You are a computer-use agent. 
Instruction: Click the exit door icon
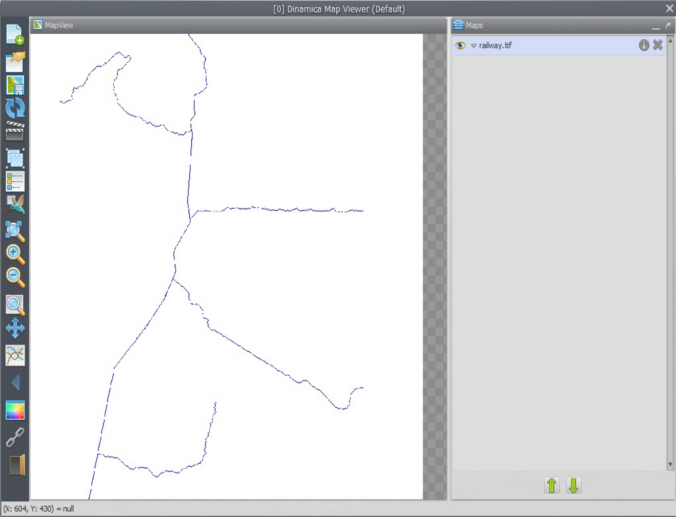click(15, 464)
